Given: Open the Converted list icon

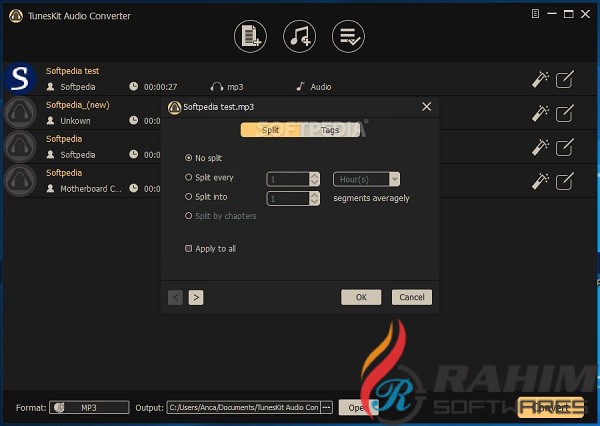Looking at the screenshot, I should pyautogui.click(x=348, y=36).
